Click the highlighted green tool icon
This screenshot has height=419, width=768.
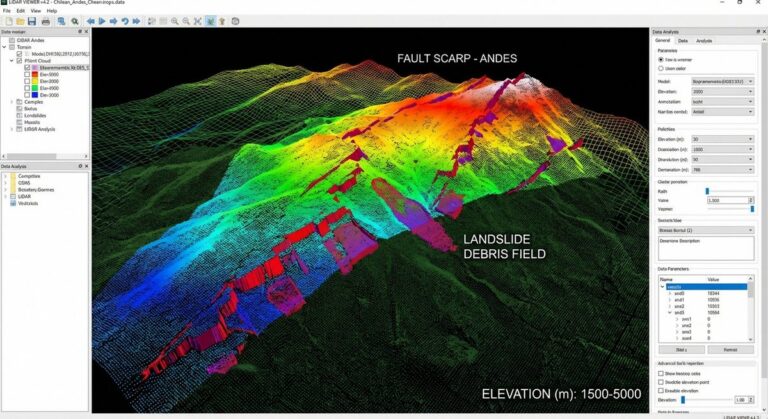point(210,22)
